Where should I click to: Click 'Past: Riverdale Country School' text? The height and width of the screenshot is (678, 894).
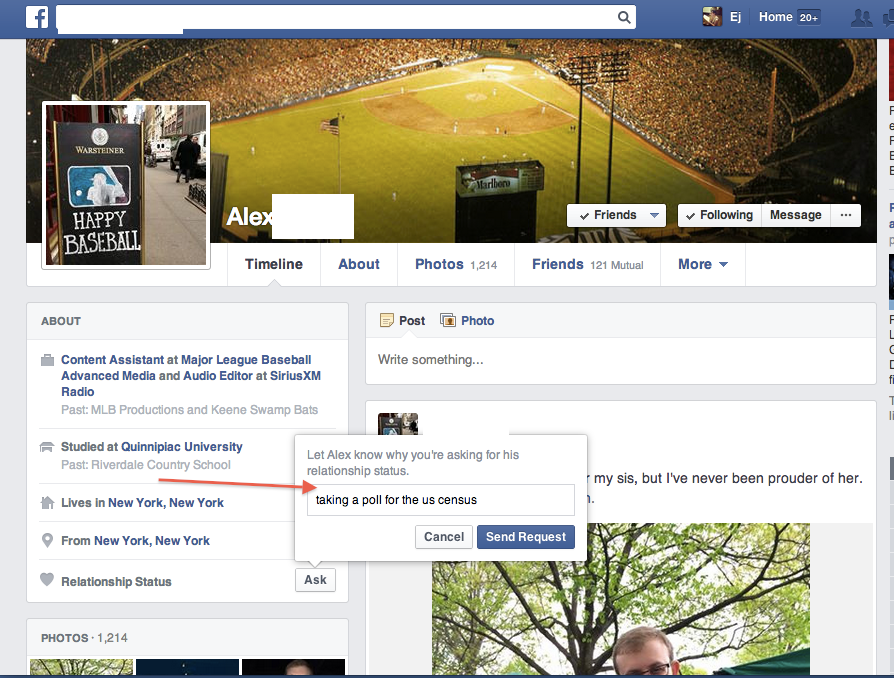[x=146, y=465]
